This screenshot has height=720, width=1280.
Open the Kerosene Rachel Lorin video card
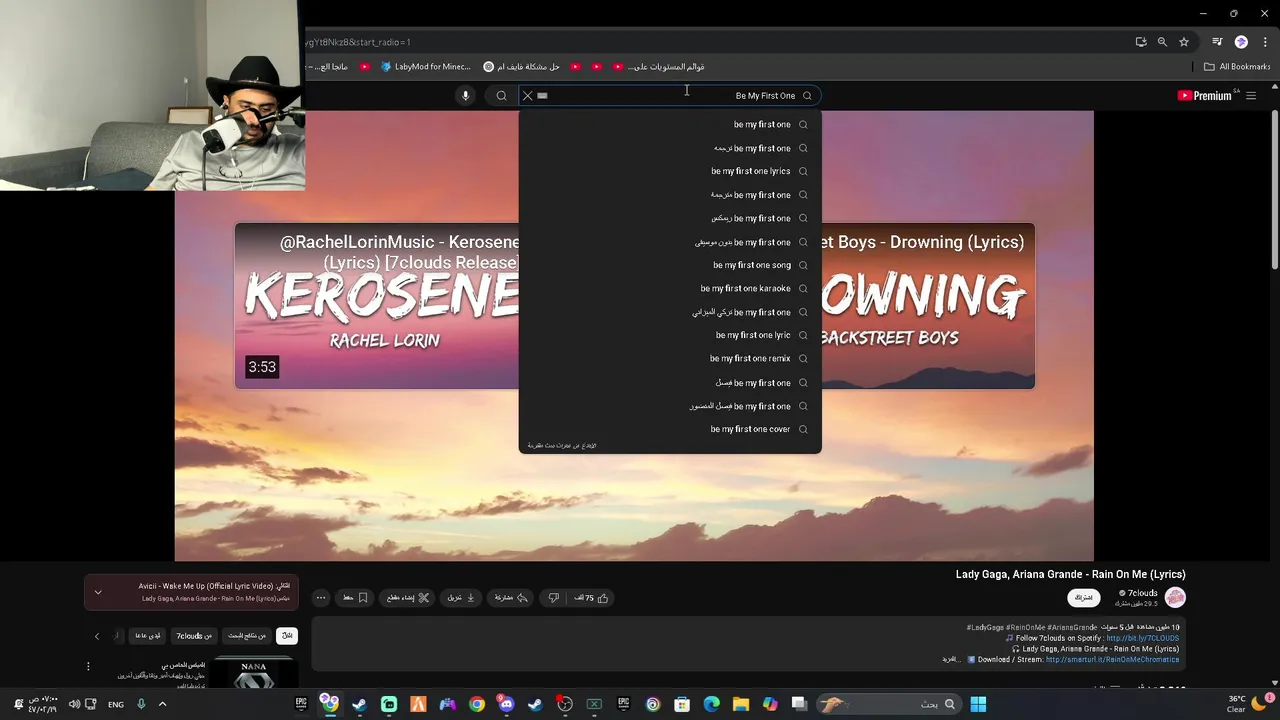click(377, 306)
